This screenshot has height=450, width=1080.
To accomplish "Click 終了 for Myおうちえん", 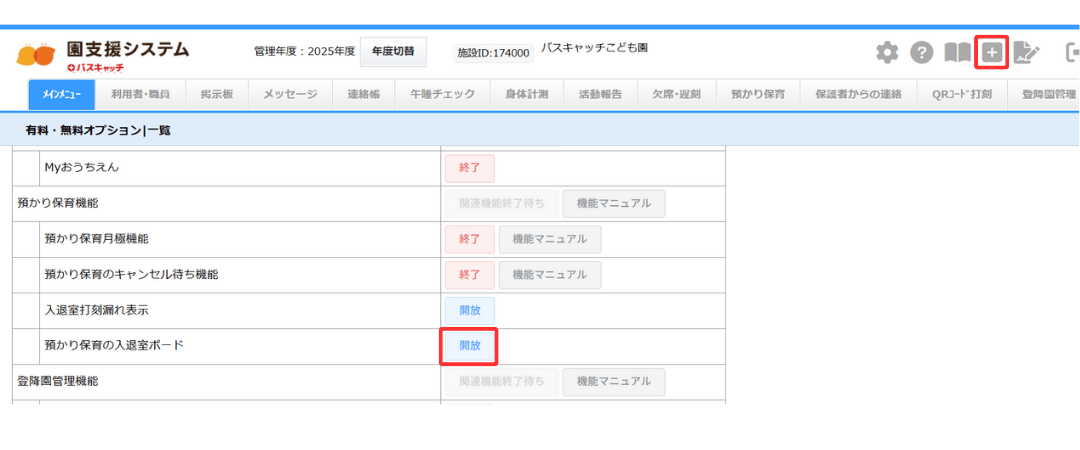I will tap(469, 168).
